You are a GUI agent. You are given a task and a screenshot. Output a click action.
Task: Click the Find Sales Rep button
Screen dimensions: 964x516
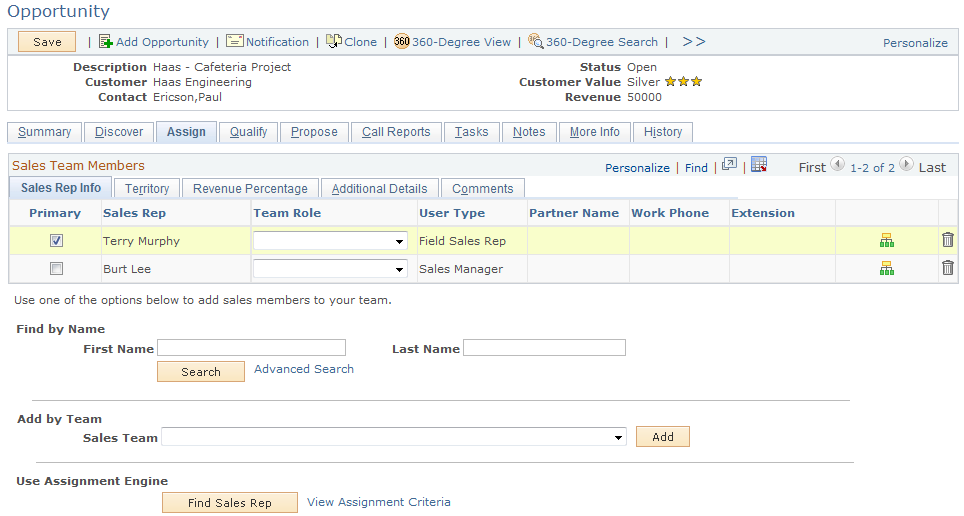pos(230,502)
